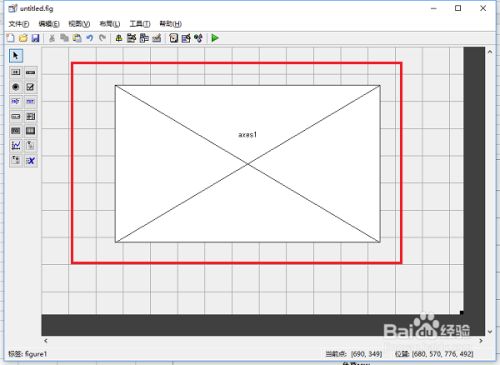Screen dimensions: 500x365
Task: Open the Property Inspector
Action: pyautogui.click(x=186, y=38)
